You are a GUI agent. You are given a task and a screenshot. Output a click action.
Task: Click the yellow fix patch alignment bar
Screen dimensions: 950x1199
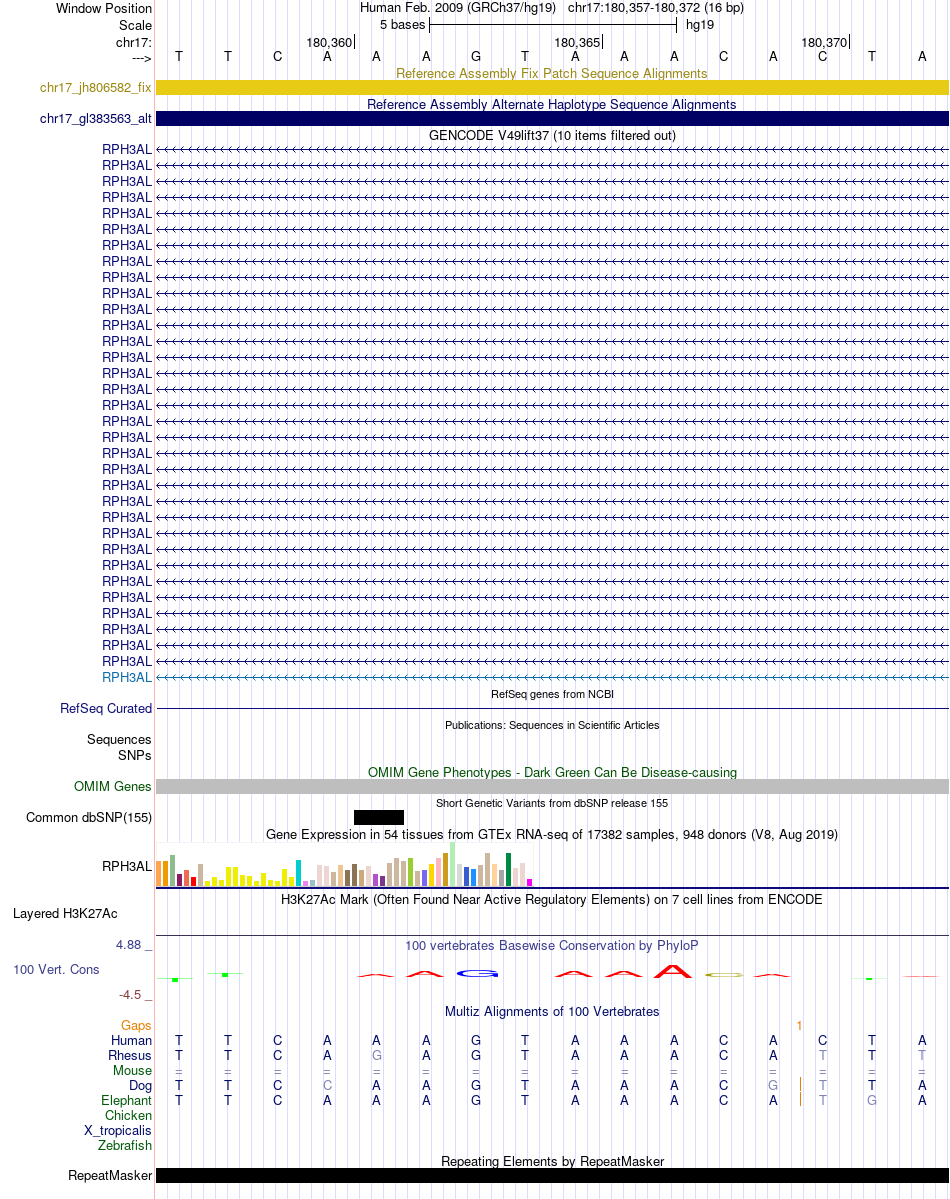[x=552, y=88]
